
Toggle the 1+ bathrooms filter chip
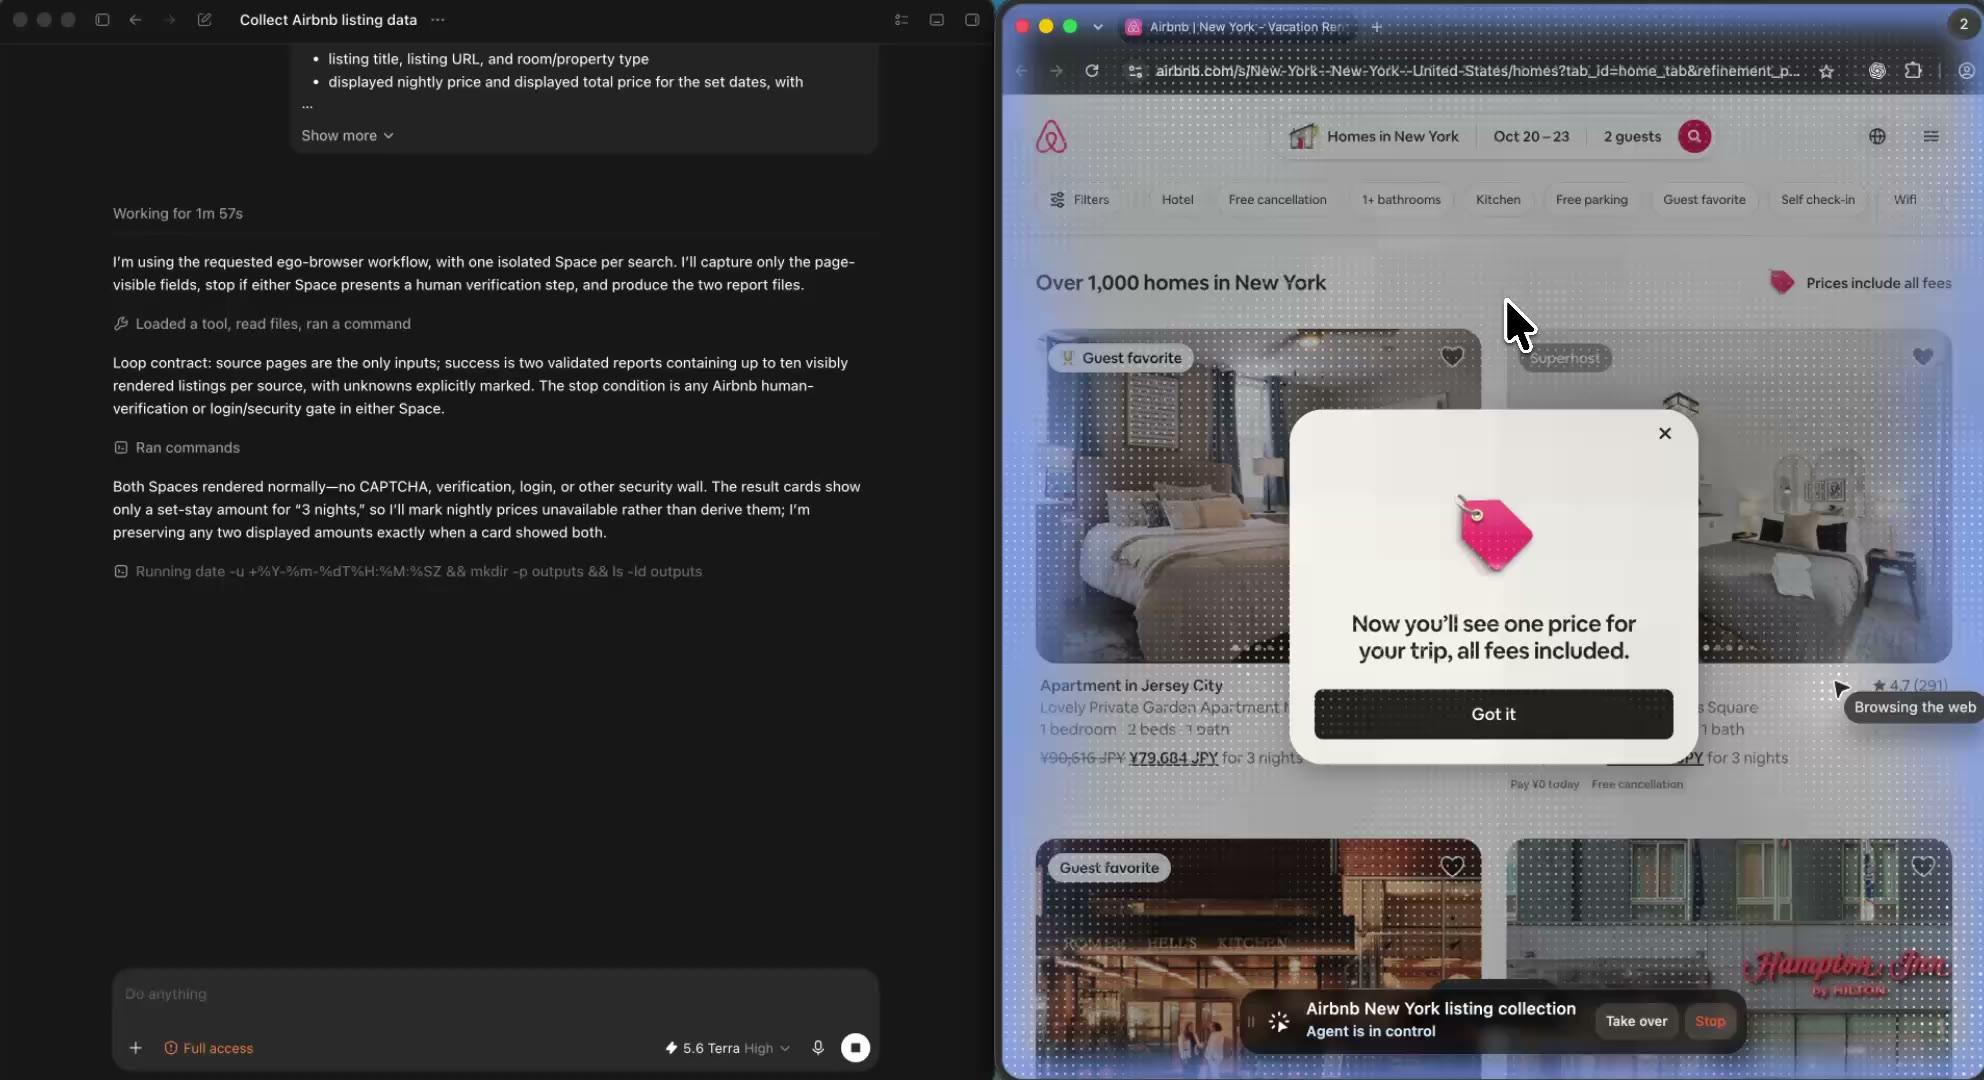(x=1401, y=200)
